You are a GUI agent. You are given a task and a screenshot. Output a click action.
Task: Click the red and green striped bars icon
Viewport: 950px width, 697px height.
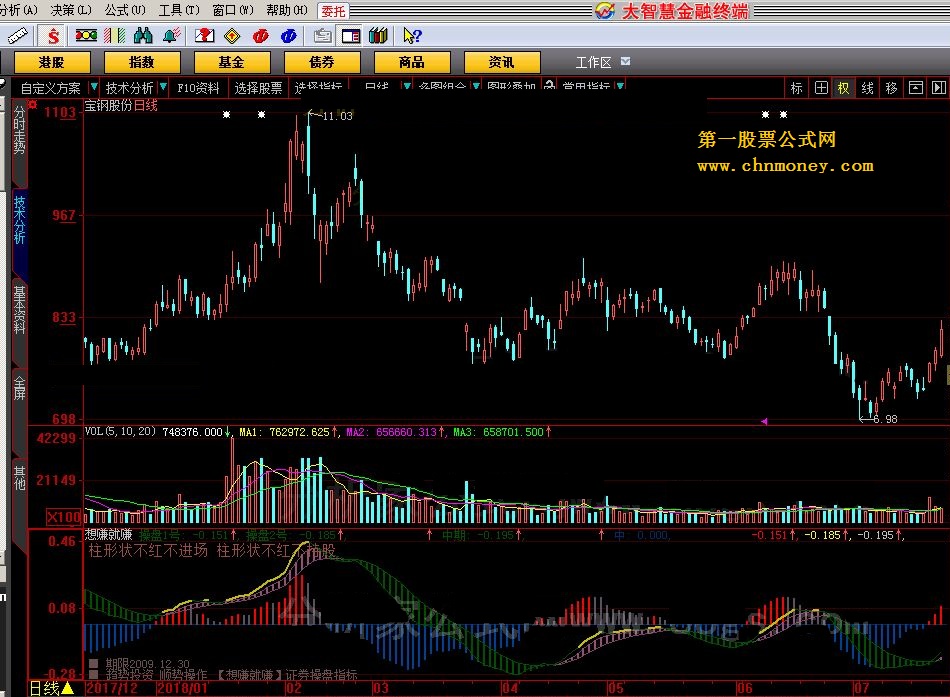(x=115, y=36)
